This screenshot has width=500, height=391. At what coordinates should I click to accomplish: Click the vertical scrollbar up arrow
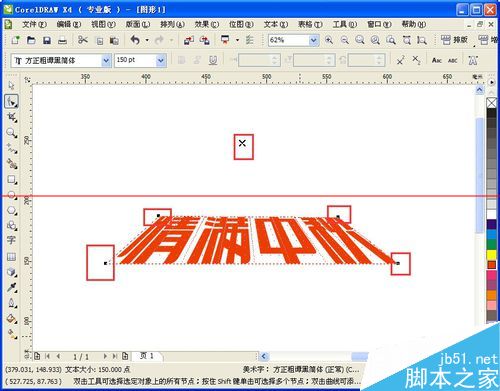pyautogui.click(x=479, y=89)
